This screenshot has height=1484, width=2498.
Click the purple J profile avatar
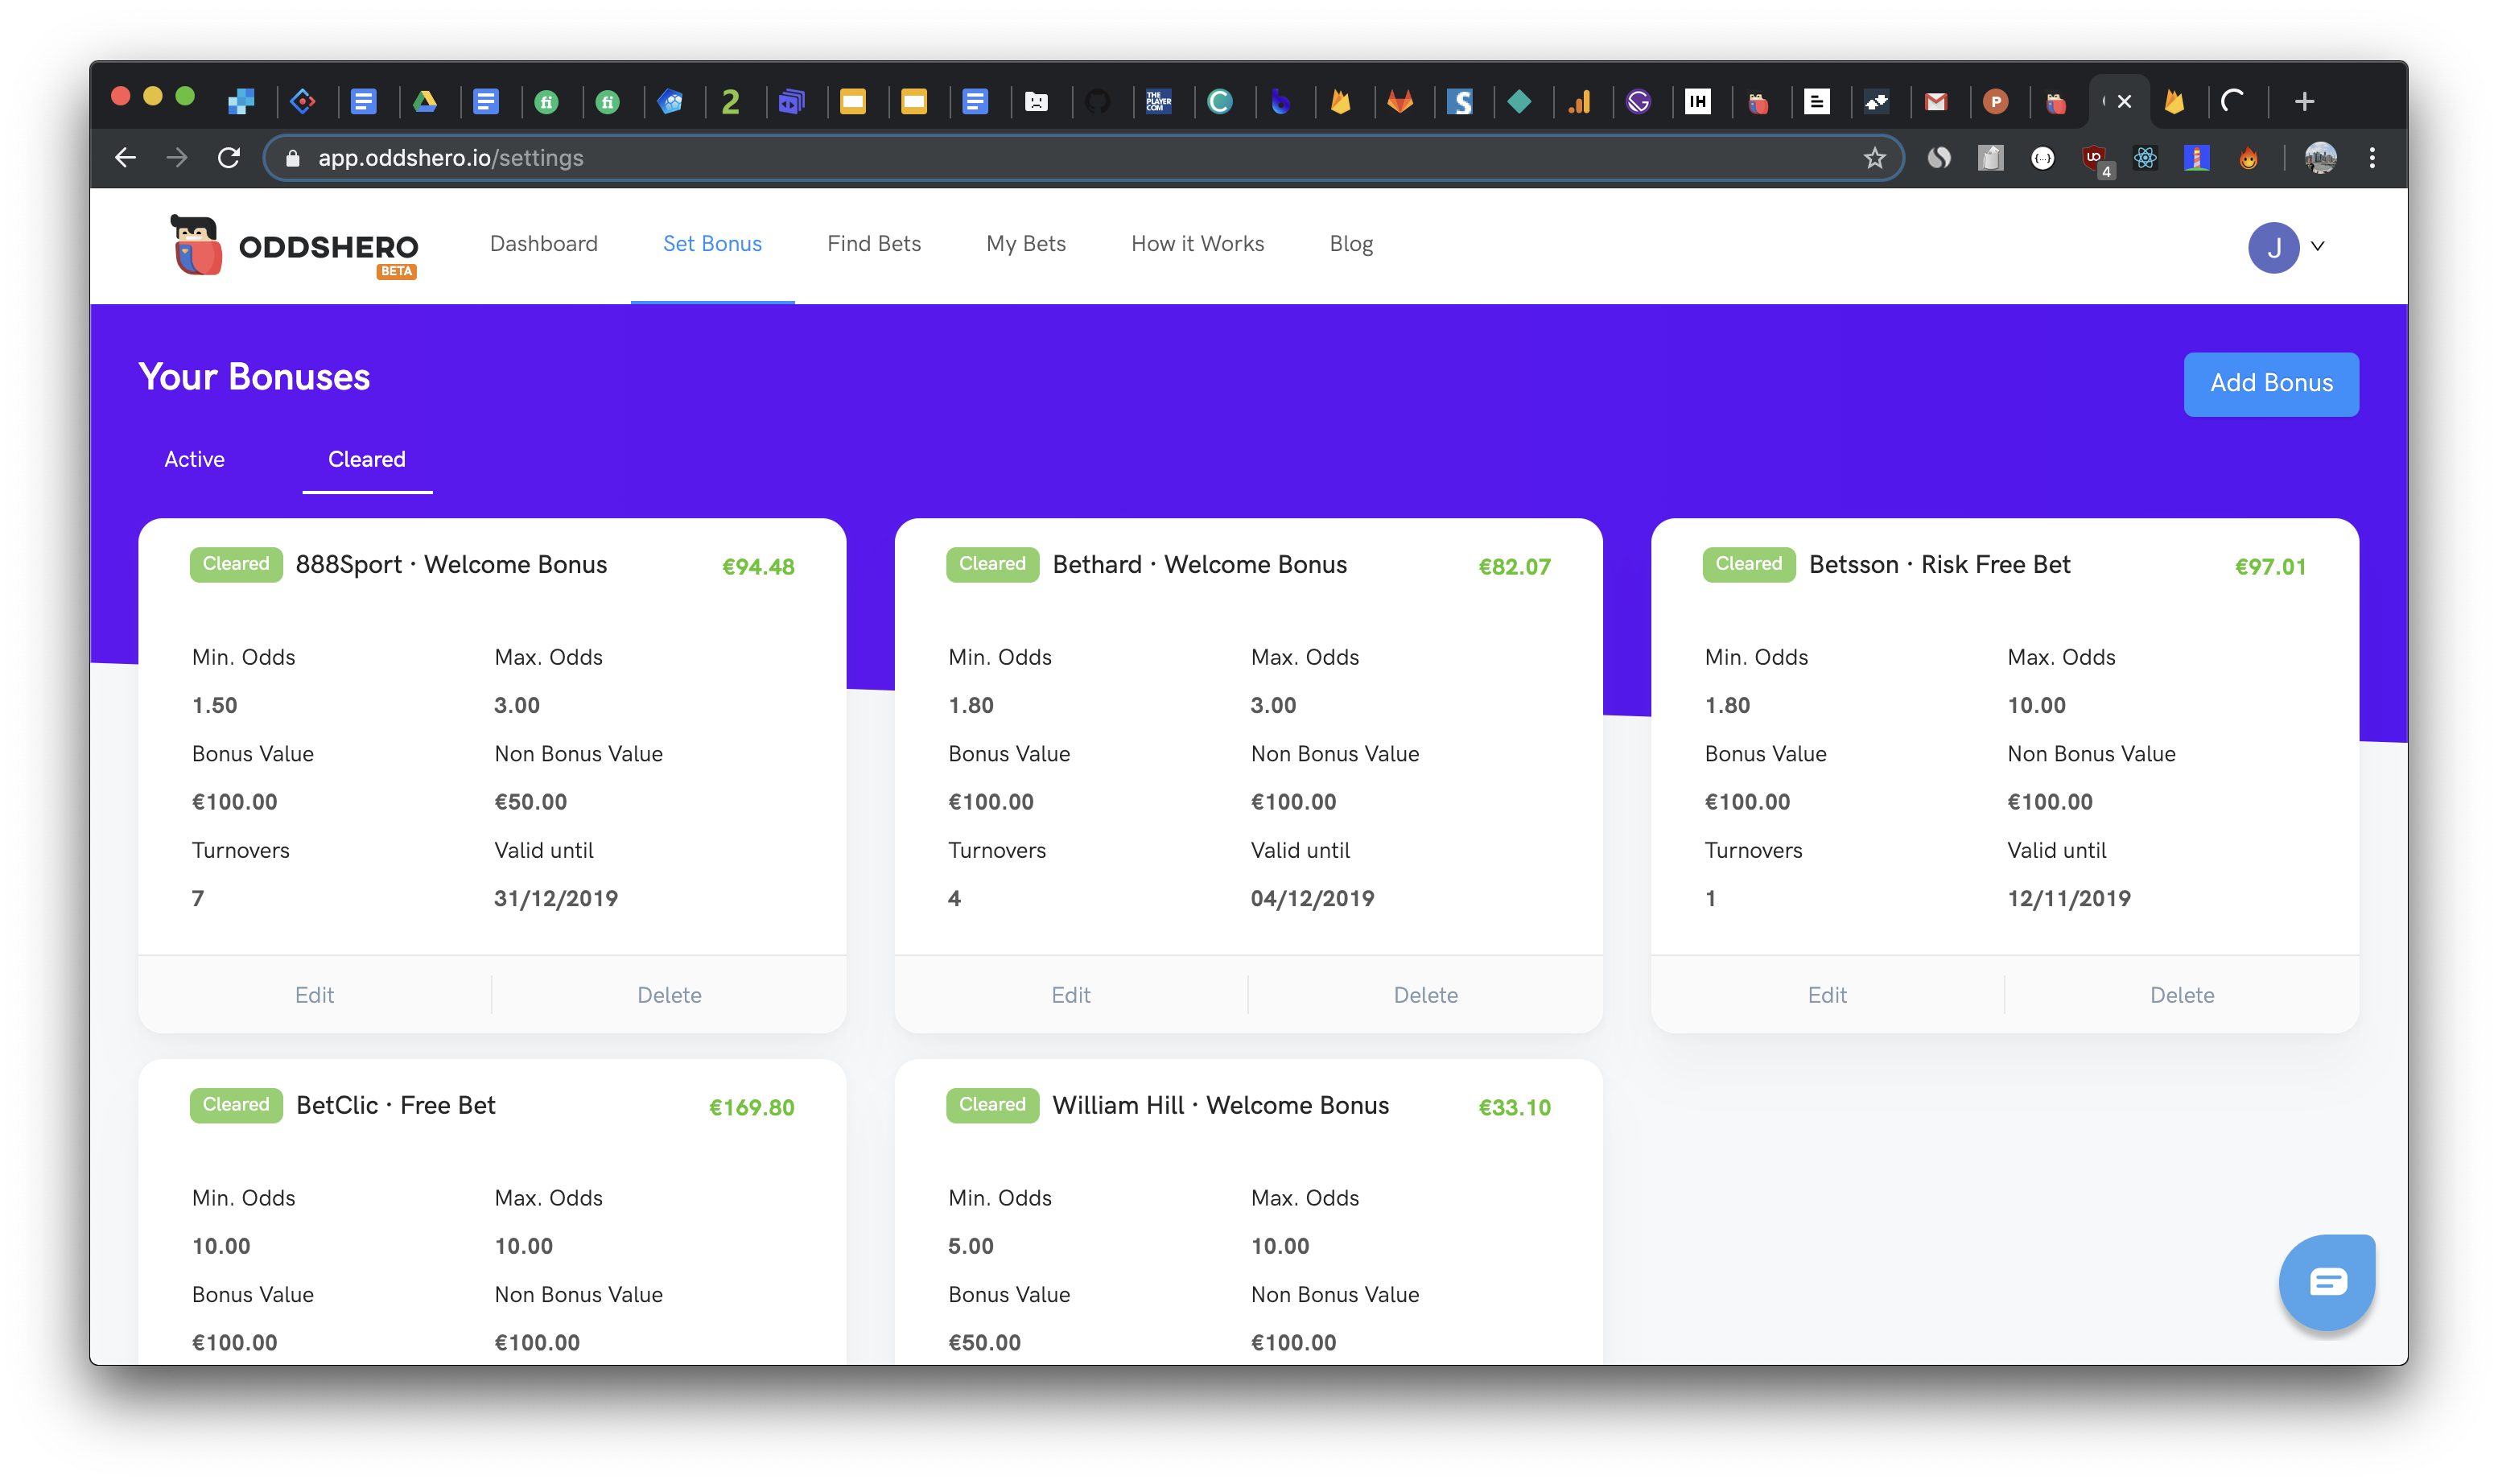point(2273,247)
